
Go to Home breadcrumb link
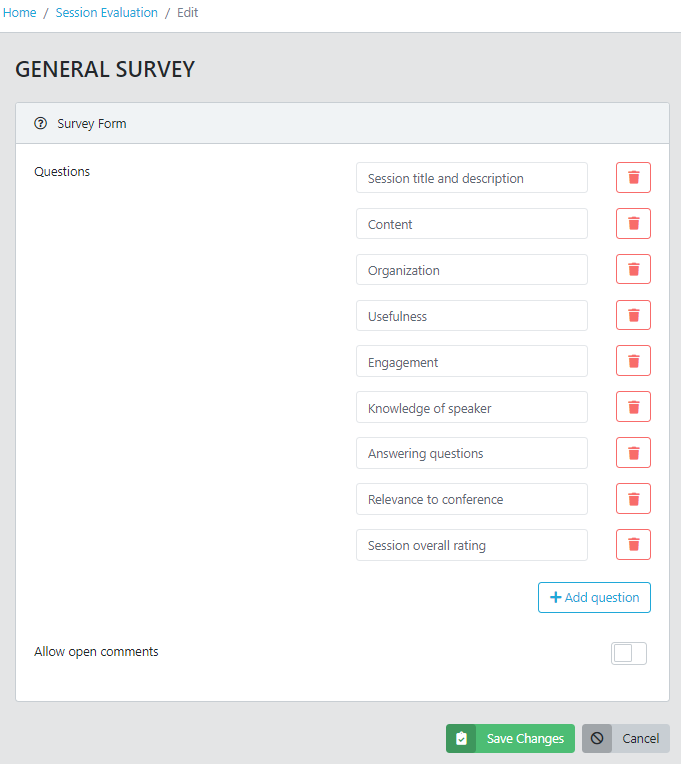[x=20, y=13]
